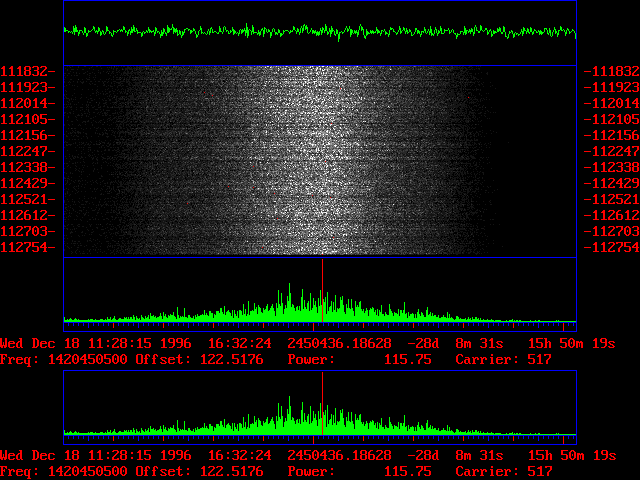Click the right axis label -112521

(x=611, y=200)
